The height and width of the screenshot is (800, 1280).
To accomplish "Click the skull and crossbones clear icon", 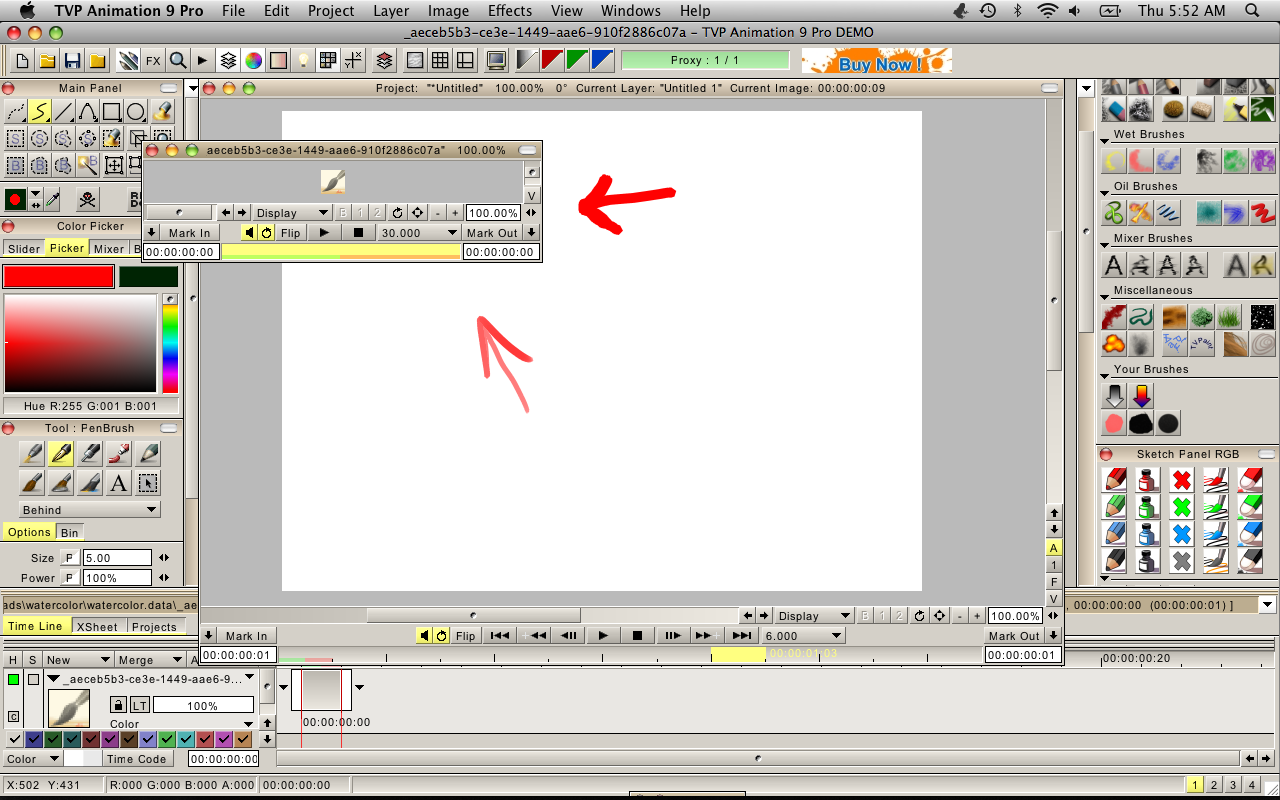I will (x=88, y=198).
